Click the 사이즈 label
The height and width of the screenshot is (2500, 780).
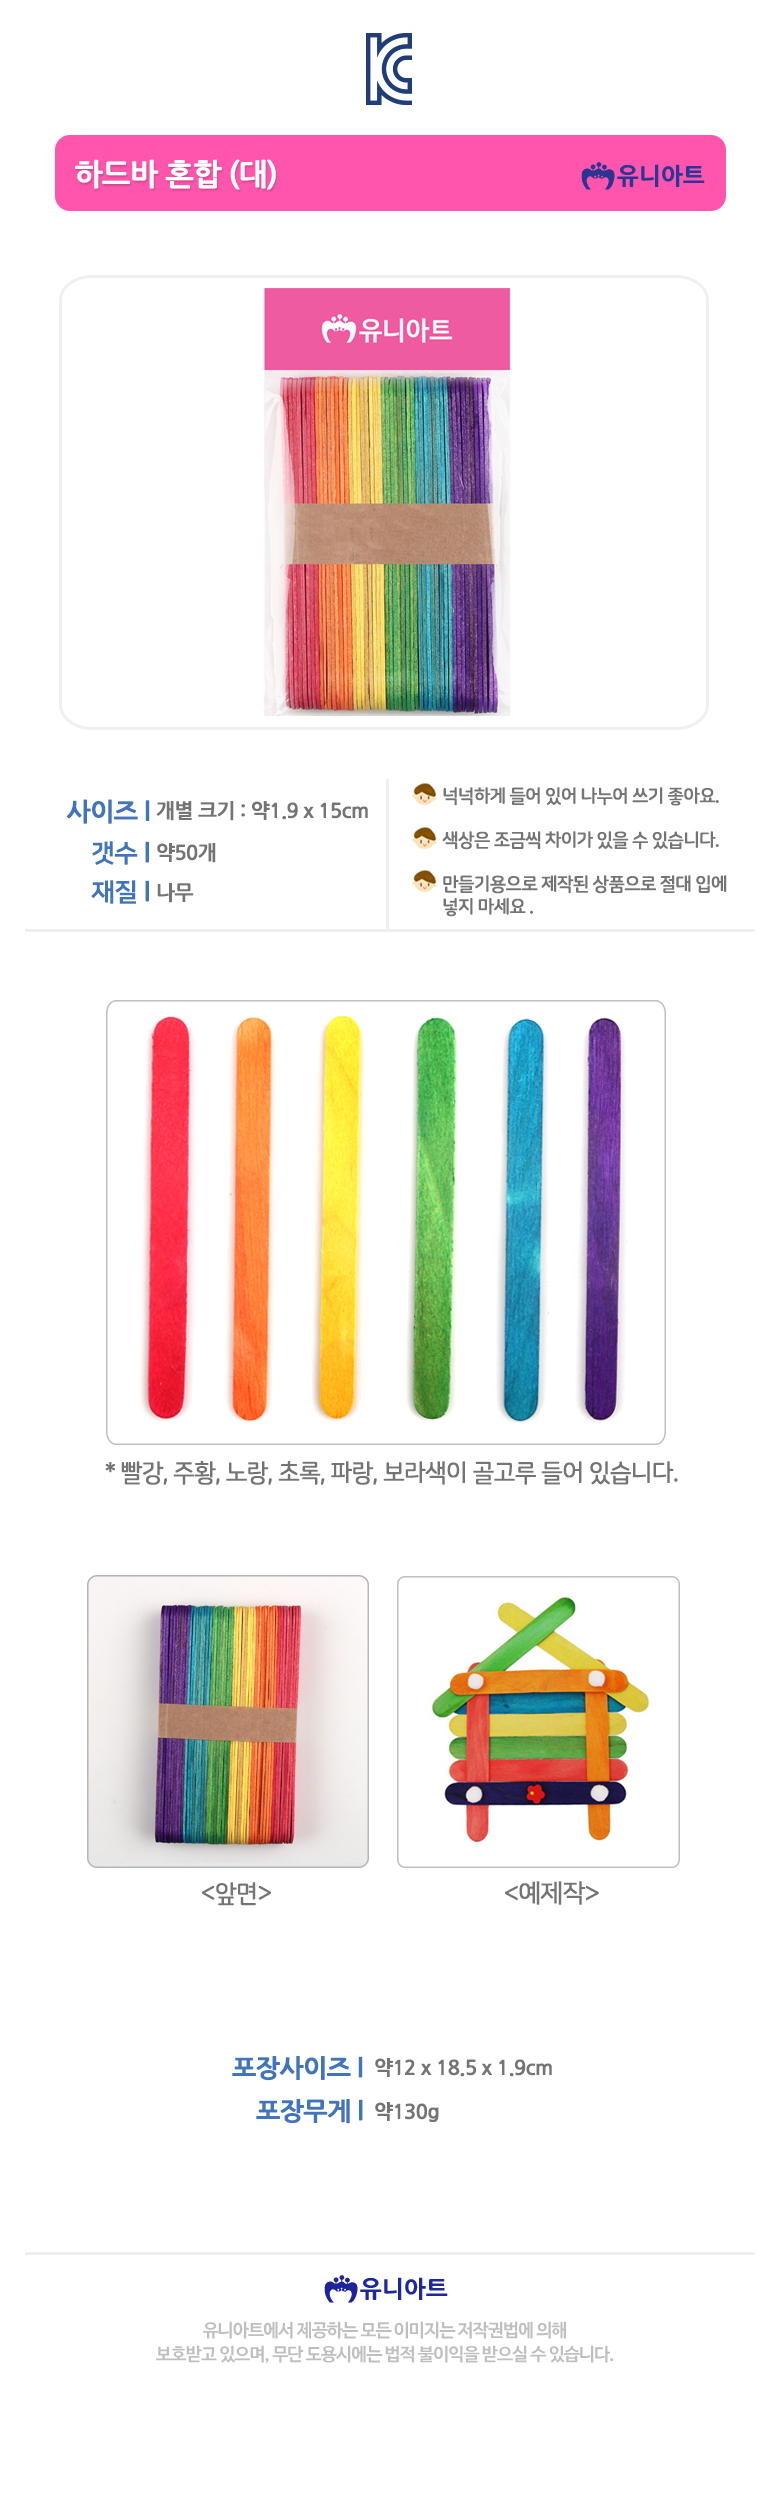[102, 810]
